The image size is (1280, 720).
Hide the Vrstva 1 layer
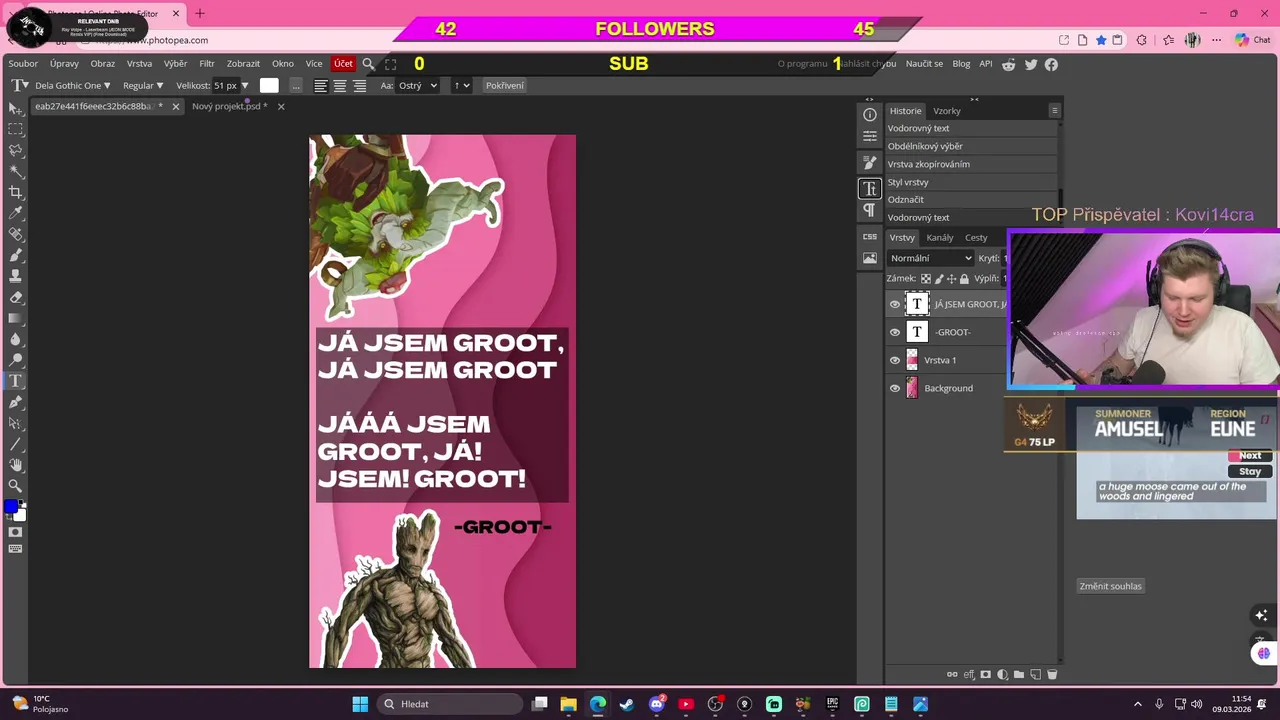coord(895,360)
